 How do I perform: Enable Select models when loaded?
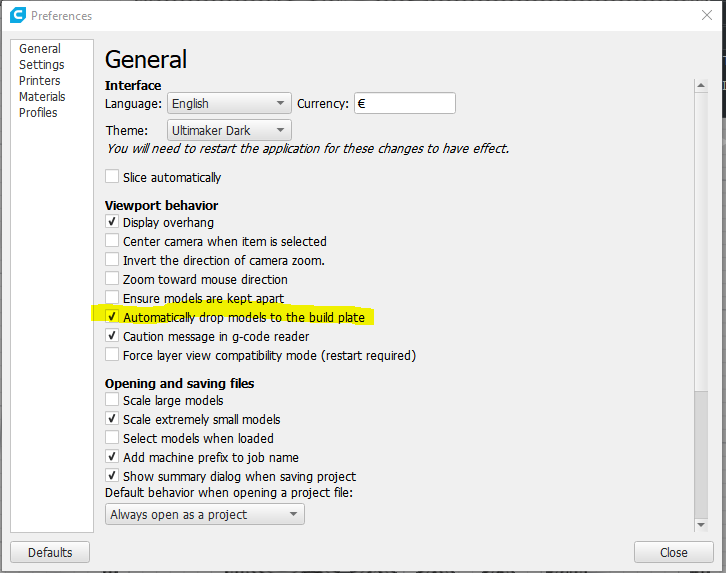(x=112, y=437)
